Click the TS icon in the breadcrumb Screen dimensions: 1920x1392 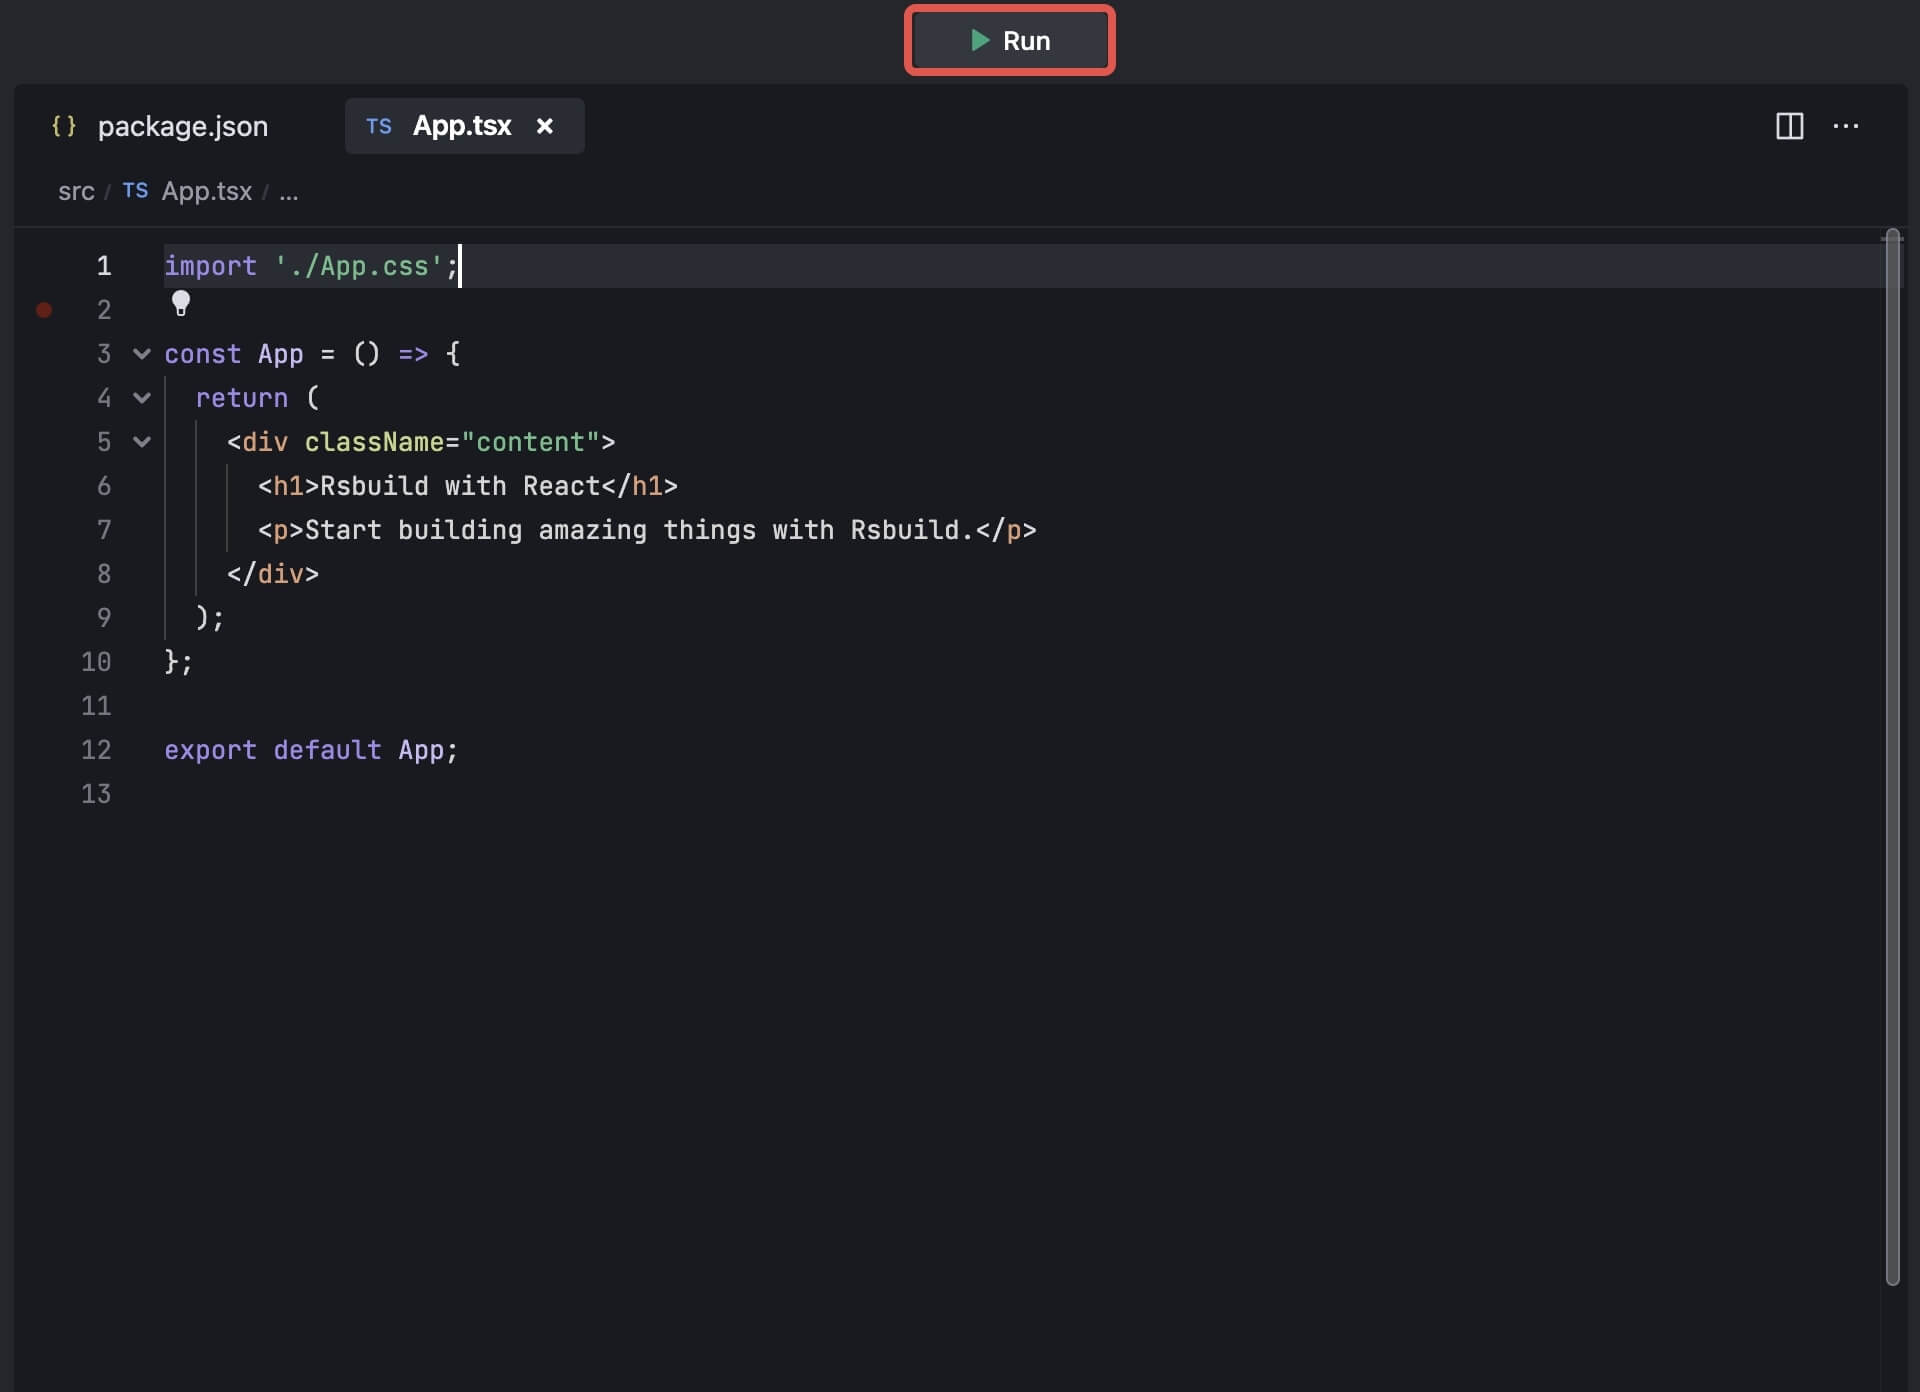click(135, 191)
